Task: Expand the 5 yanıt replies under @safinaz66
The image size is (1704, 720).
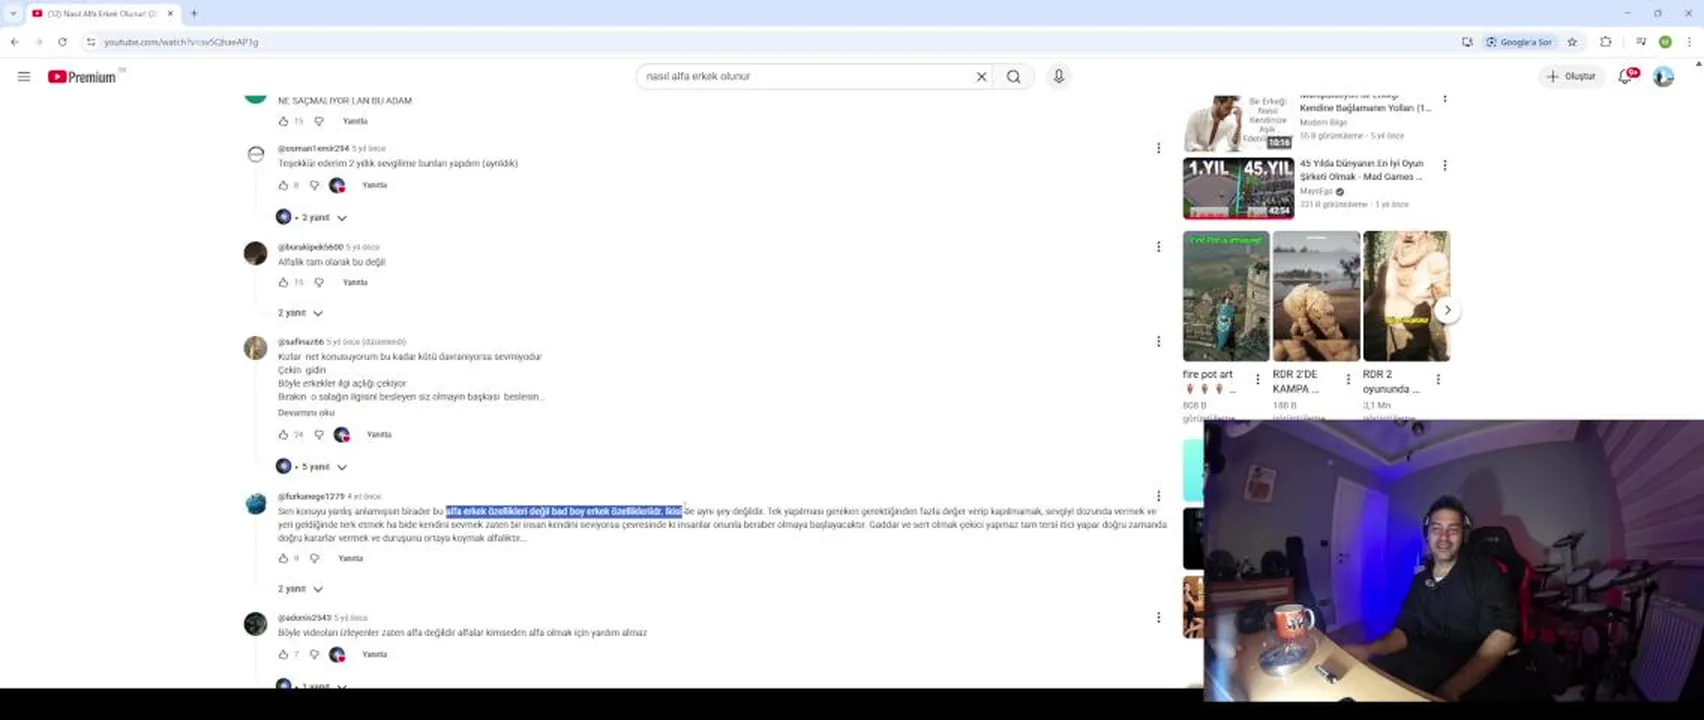Action: 311,466
